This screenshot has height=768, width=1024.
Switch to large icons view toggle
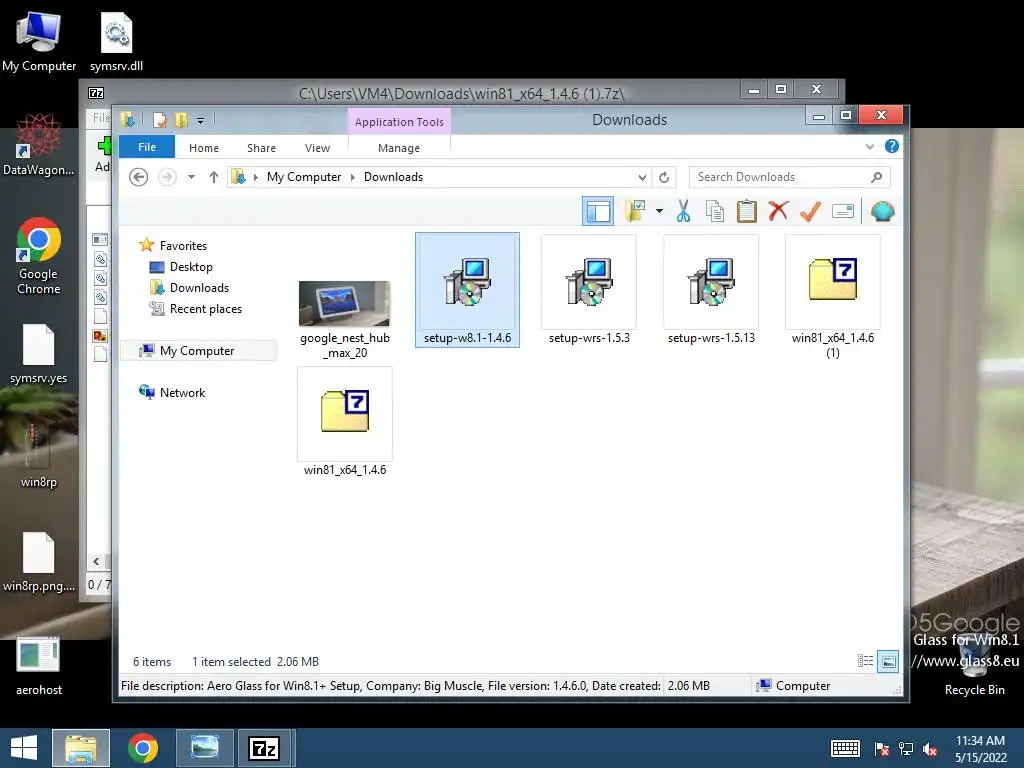pyautogui.click(x=888, y=661)
